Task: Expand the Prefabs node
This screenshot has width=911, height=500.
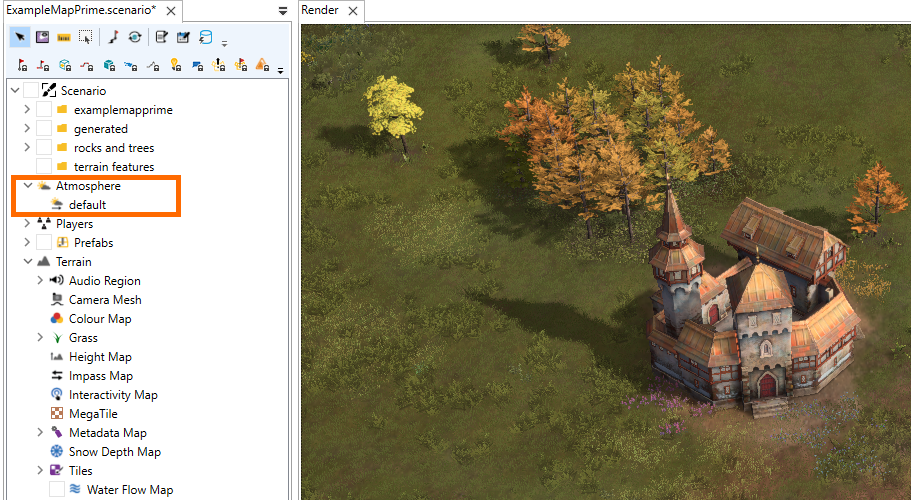Action: [27, 242]
